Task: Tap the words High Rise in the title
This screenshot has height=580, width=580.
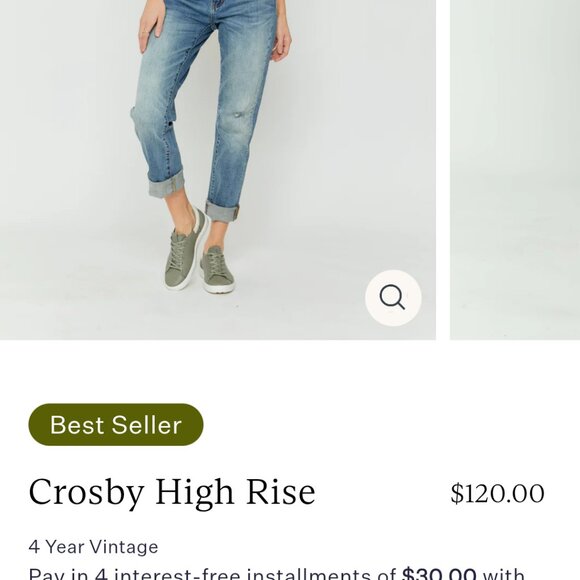Action: 236,492
